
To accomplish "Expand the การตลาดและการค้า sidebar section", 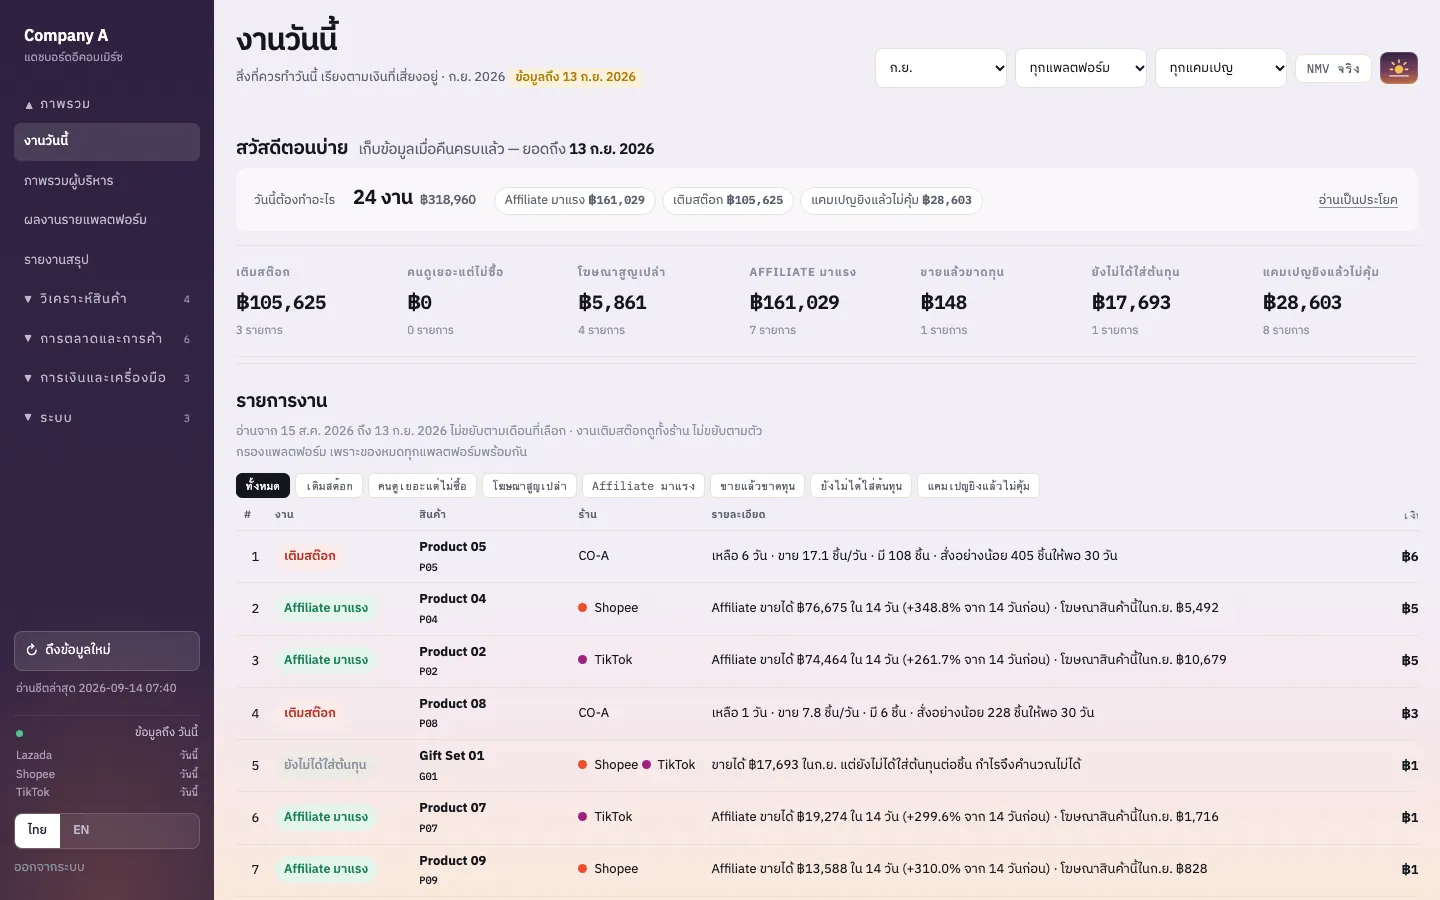I will 107,338.
